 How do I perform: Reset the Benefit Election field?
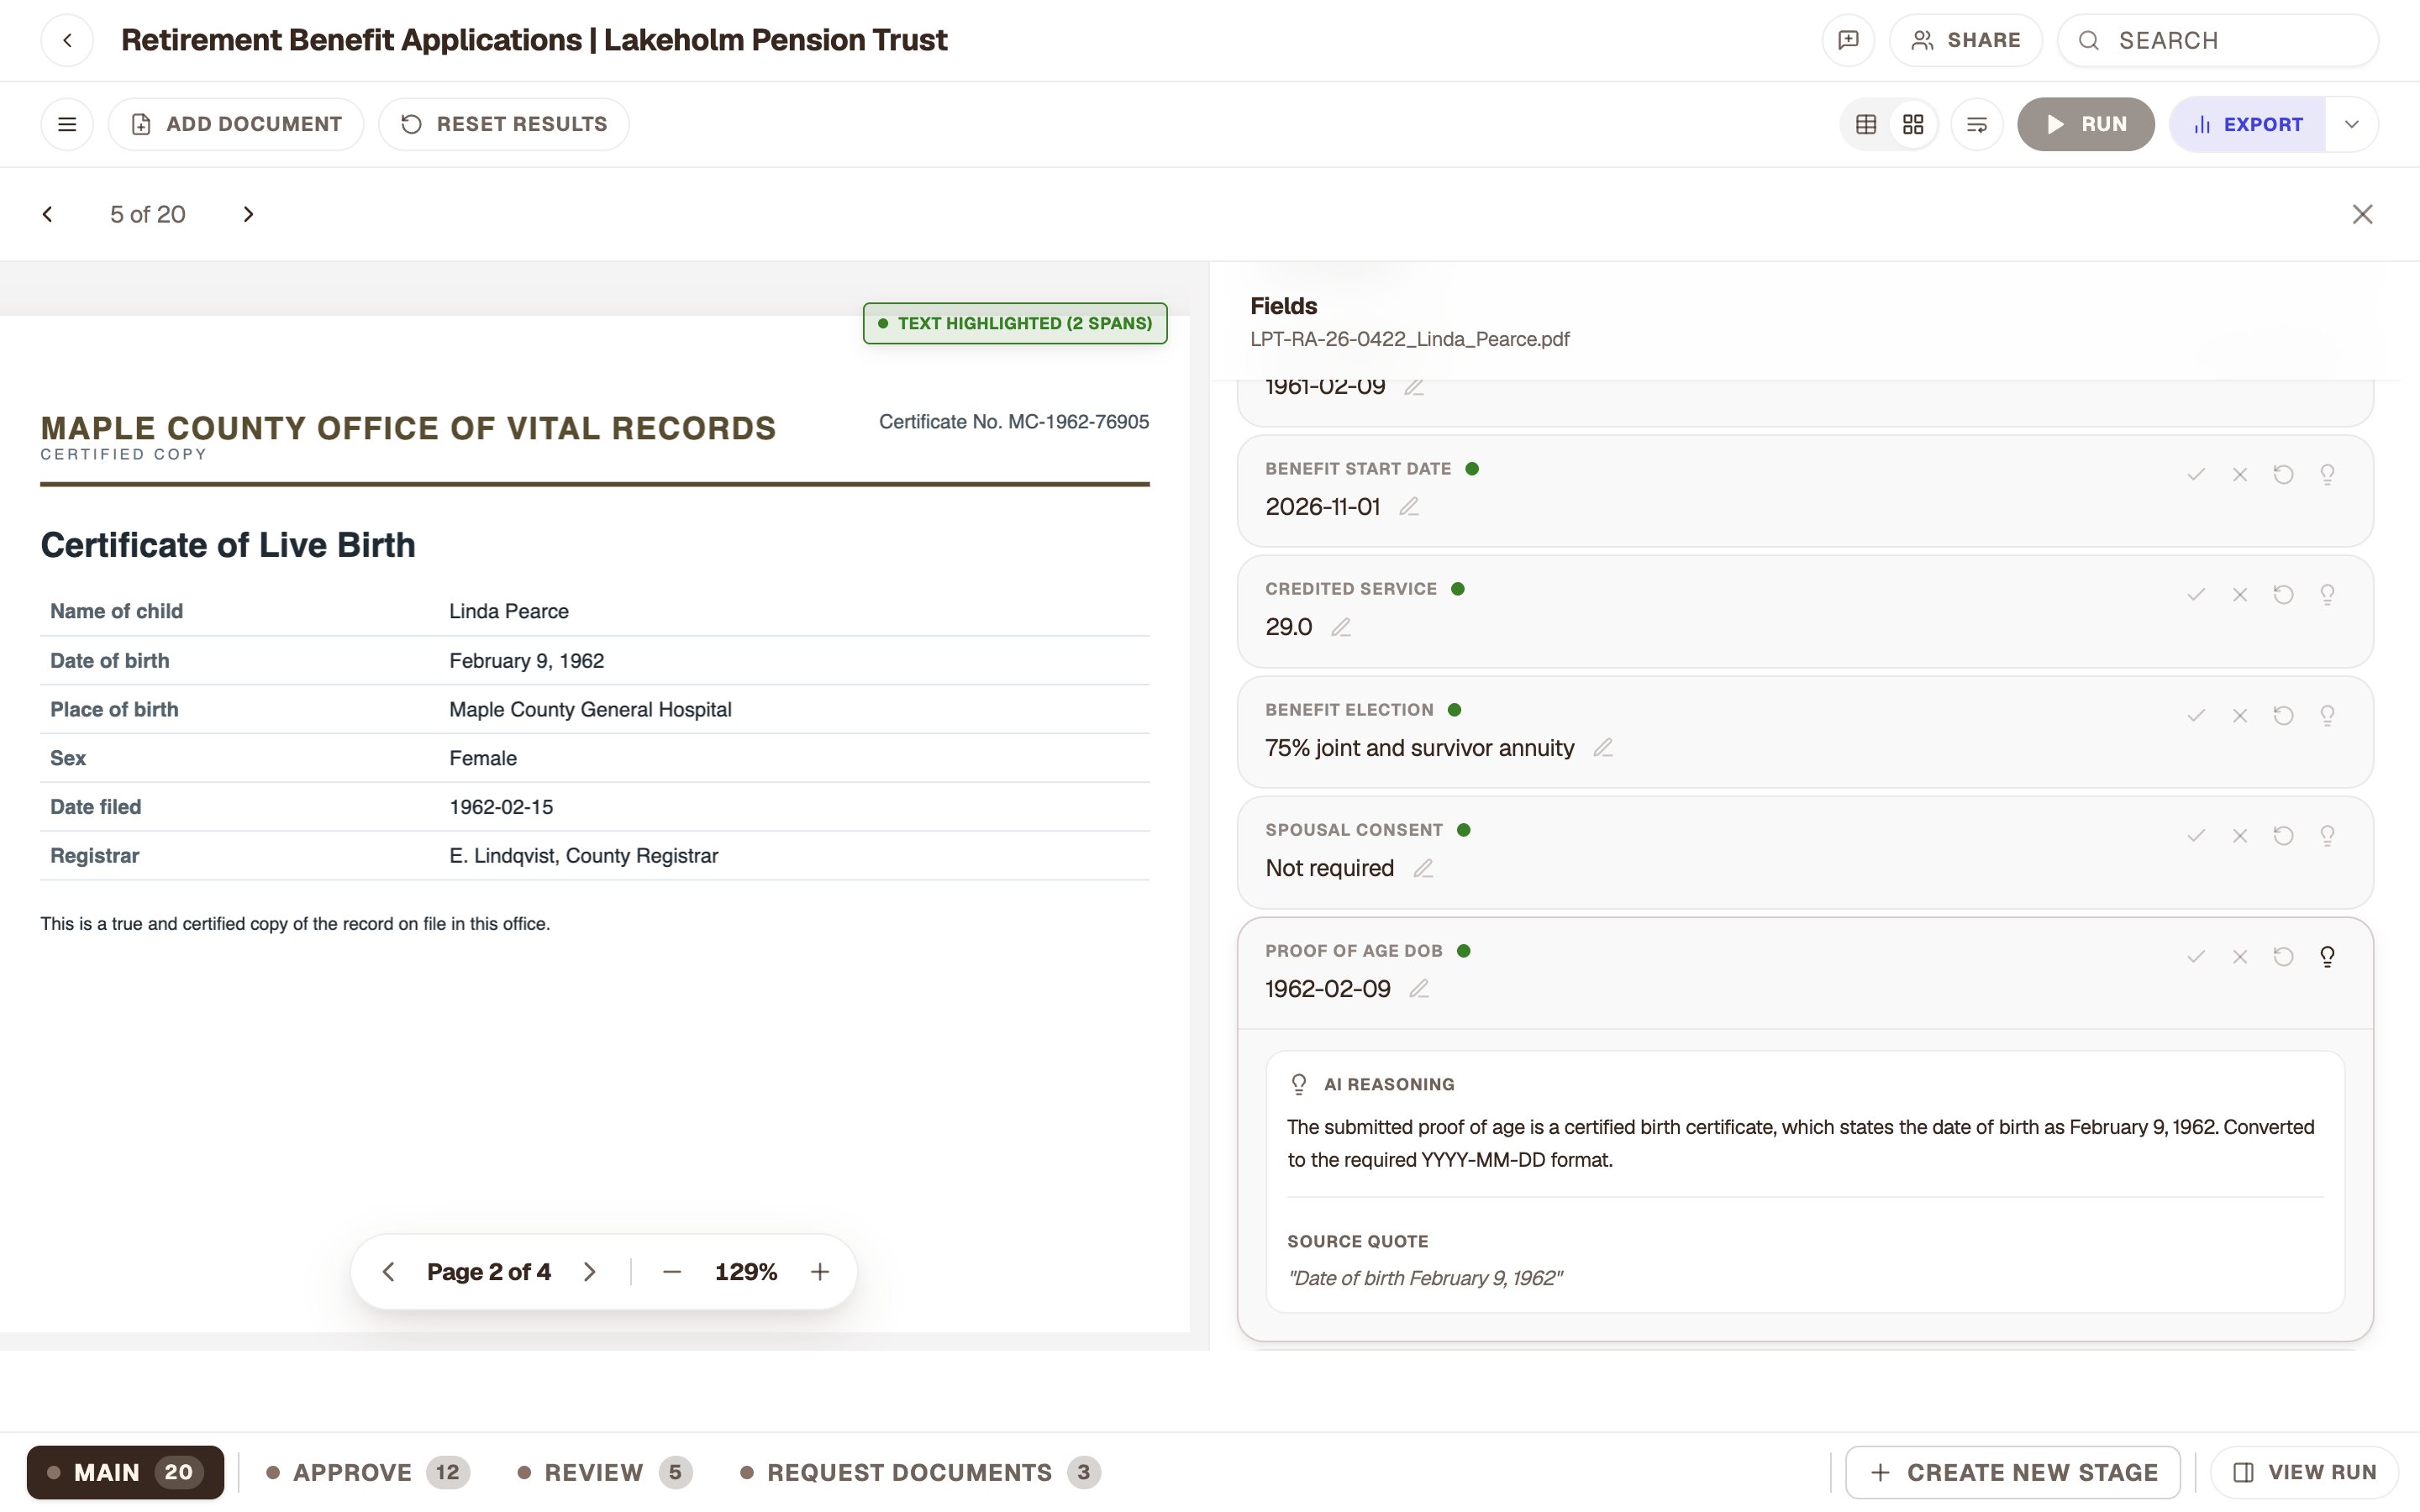(x=2283, y=715)
